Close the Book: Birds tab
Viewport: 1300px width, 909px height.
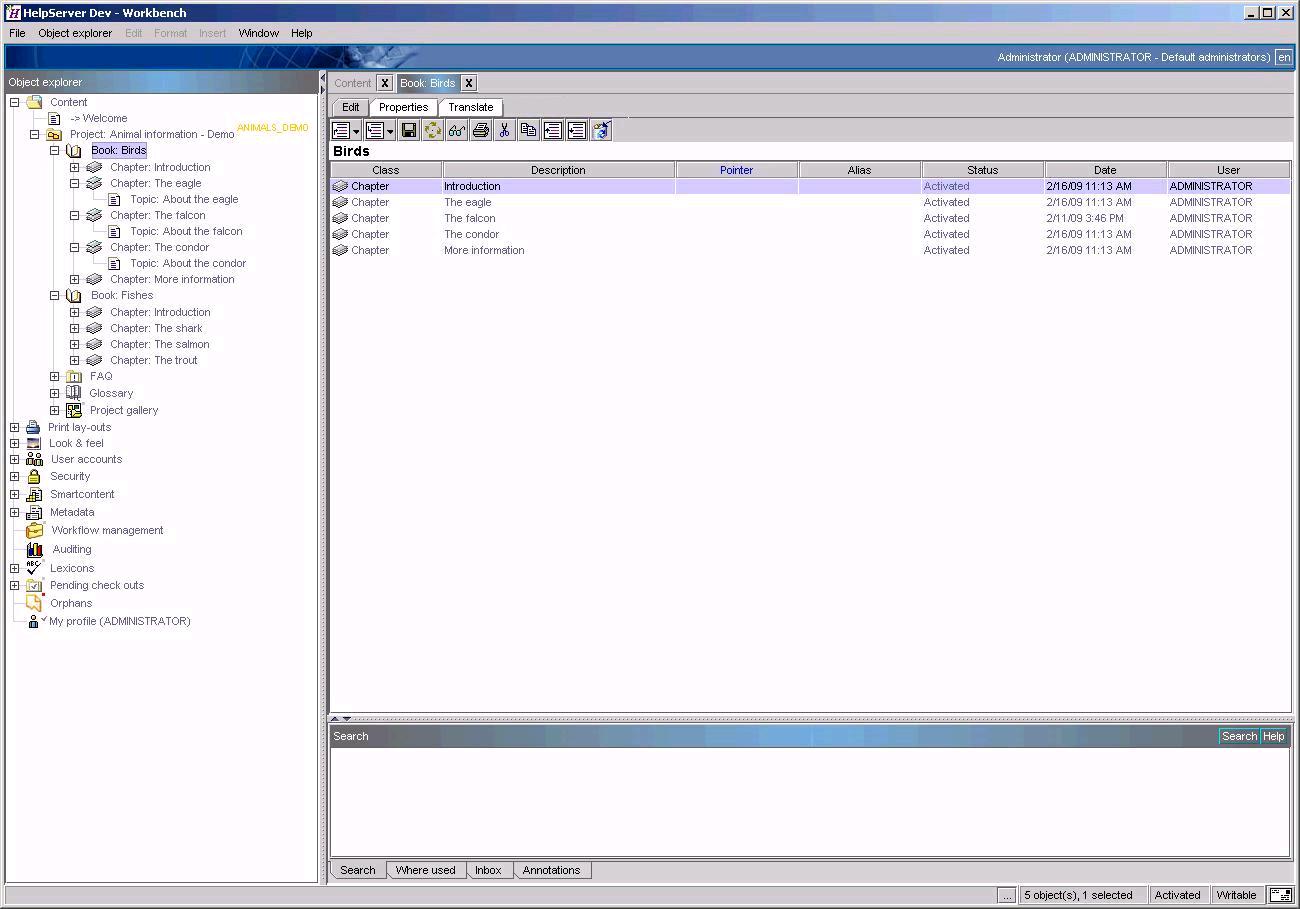[x=468, y=83]
